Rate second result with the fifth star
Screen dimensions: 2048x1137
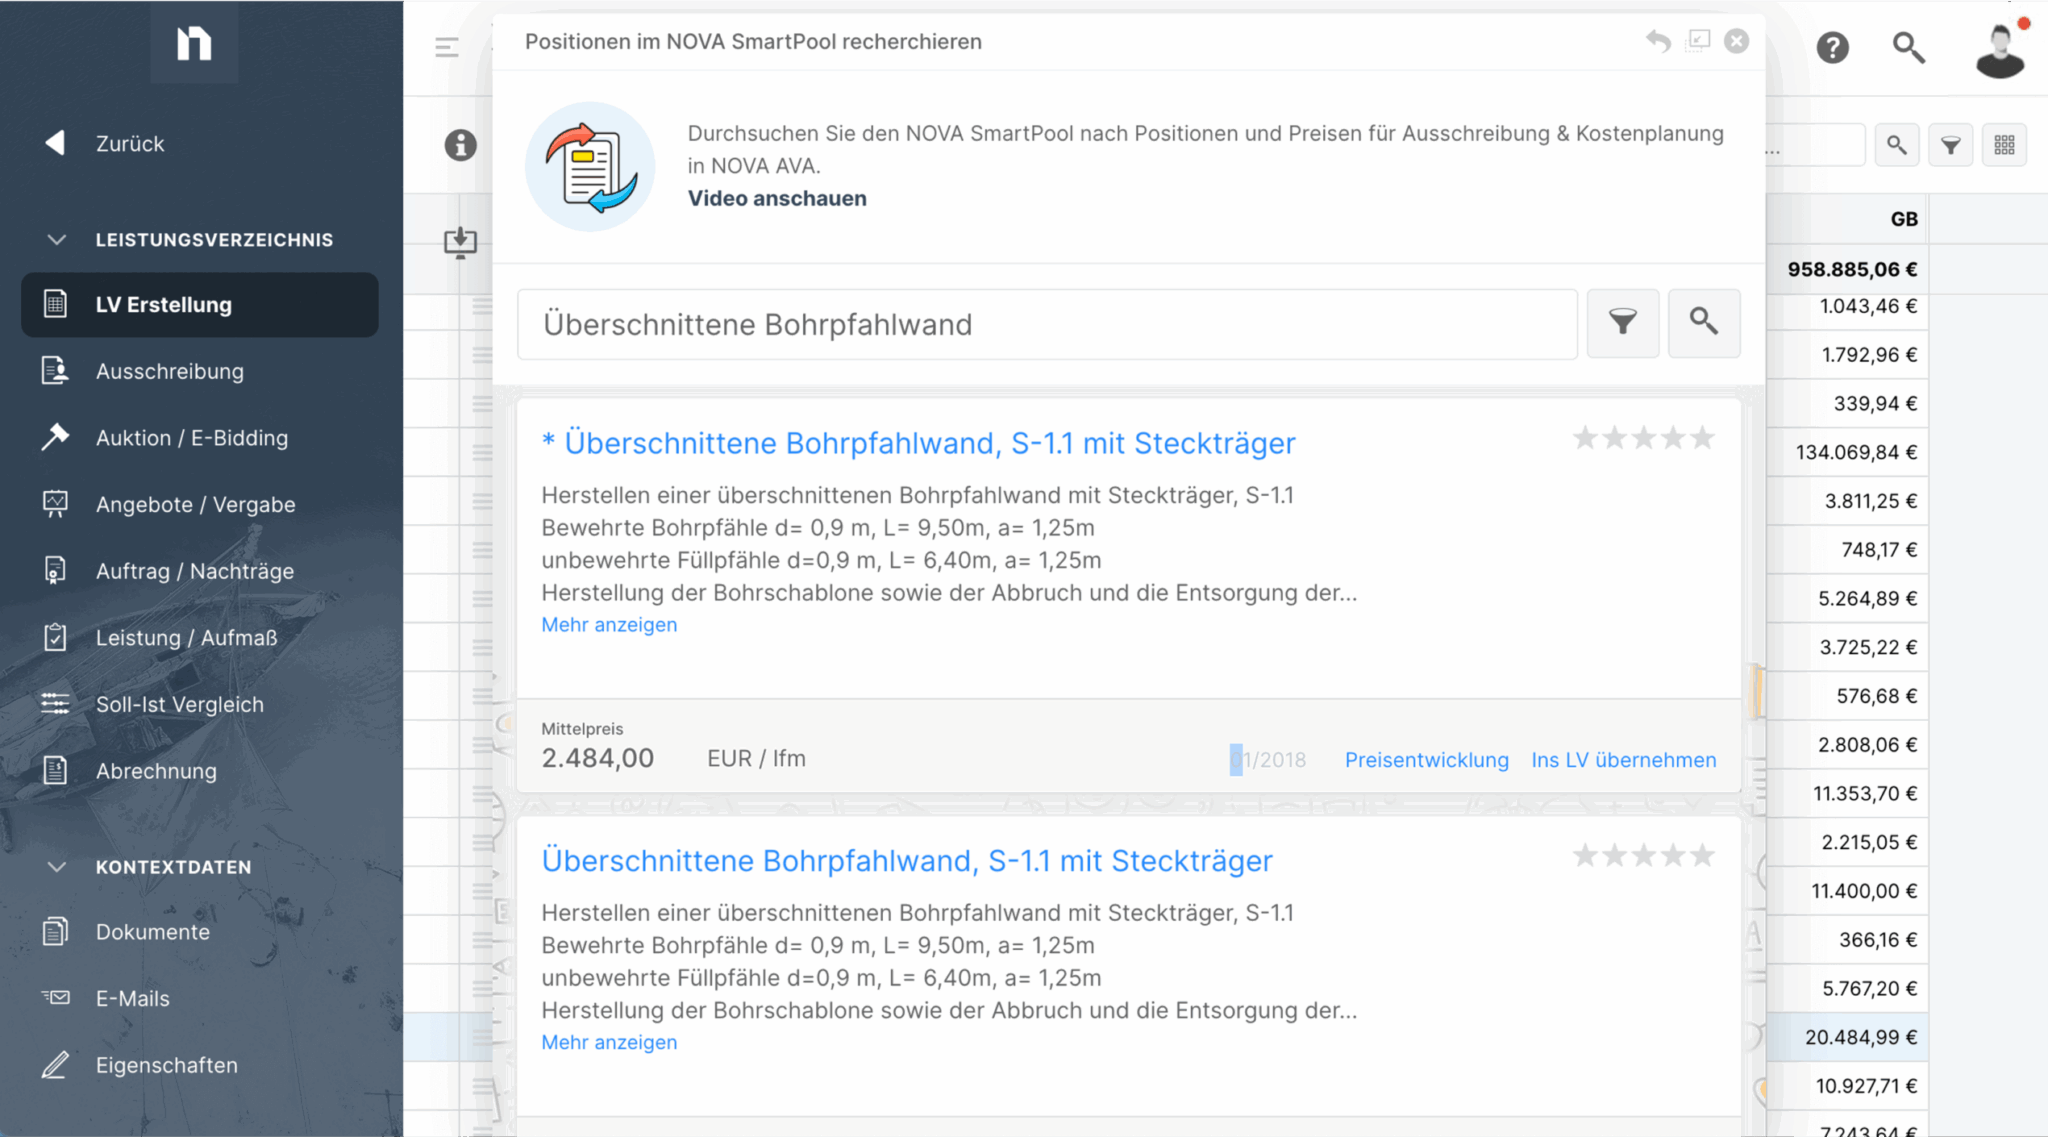pos(1702,856)
